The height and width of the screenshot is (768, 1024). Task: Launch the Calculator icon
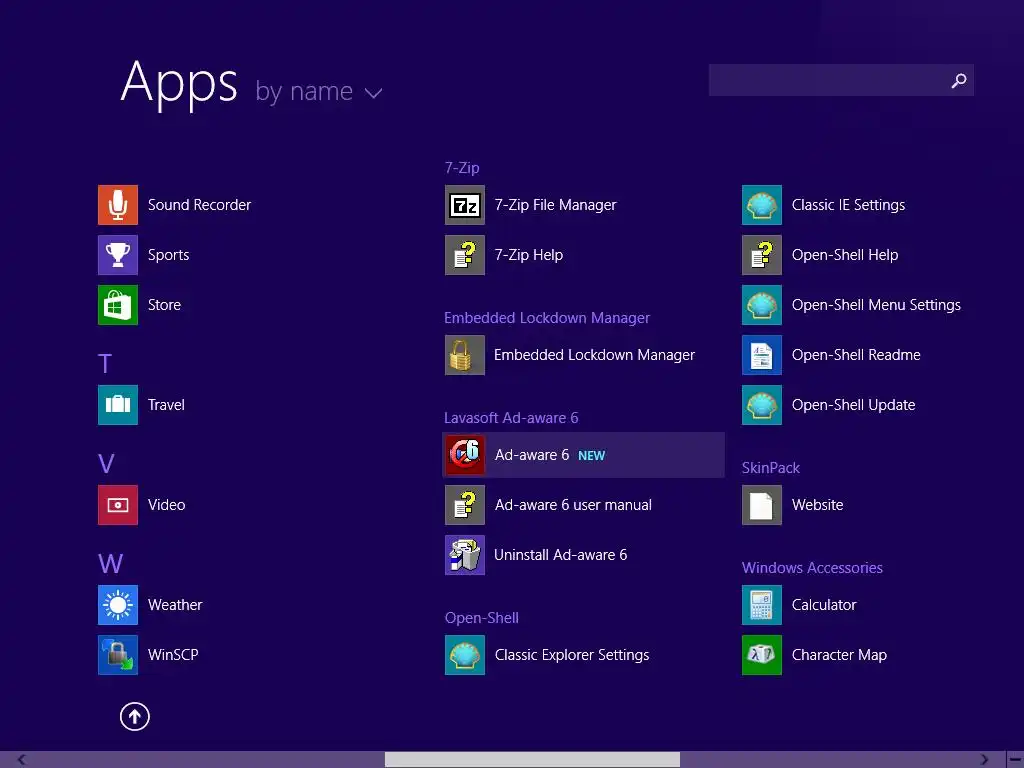[x=761, y=605]
